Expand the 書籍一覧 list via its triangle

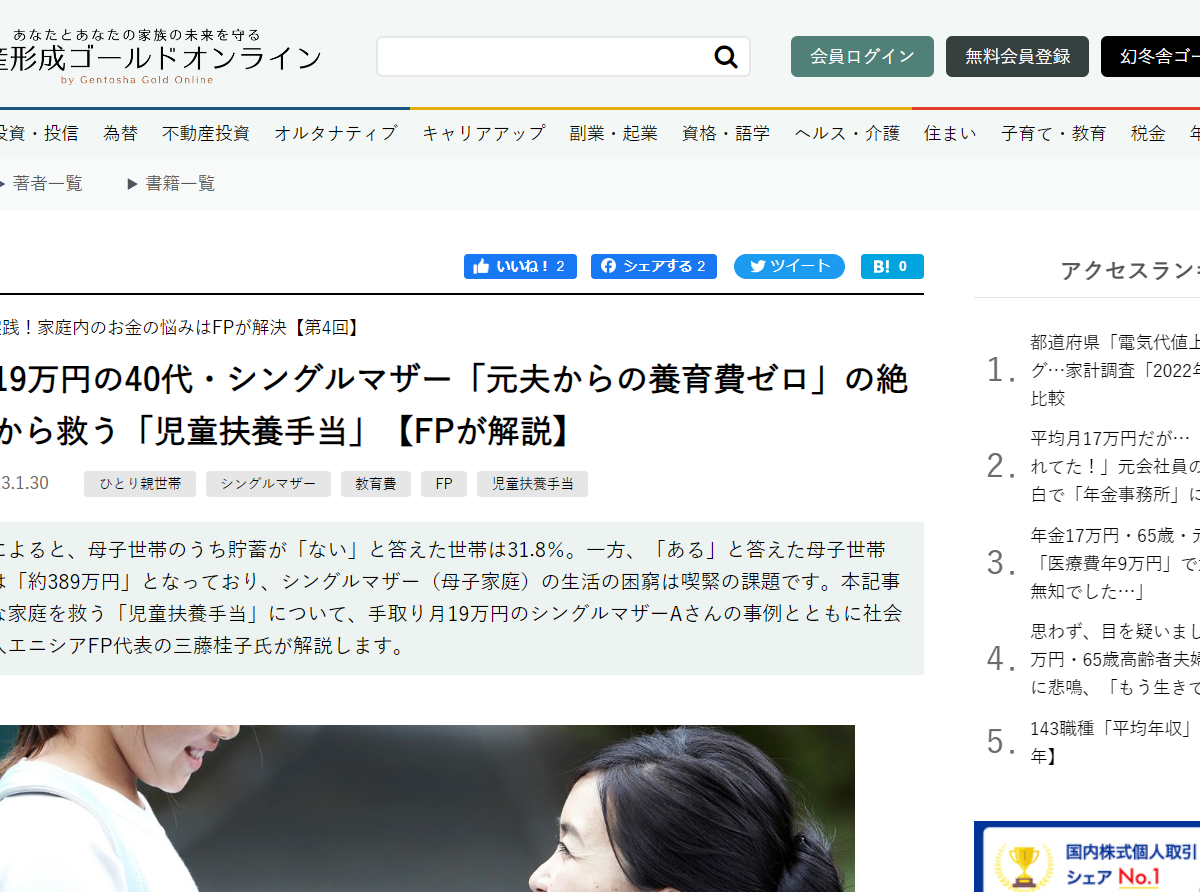tap(134, 183)
